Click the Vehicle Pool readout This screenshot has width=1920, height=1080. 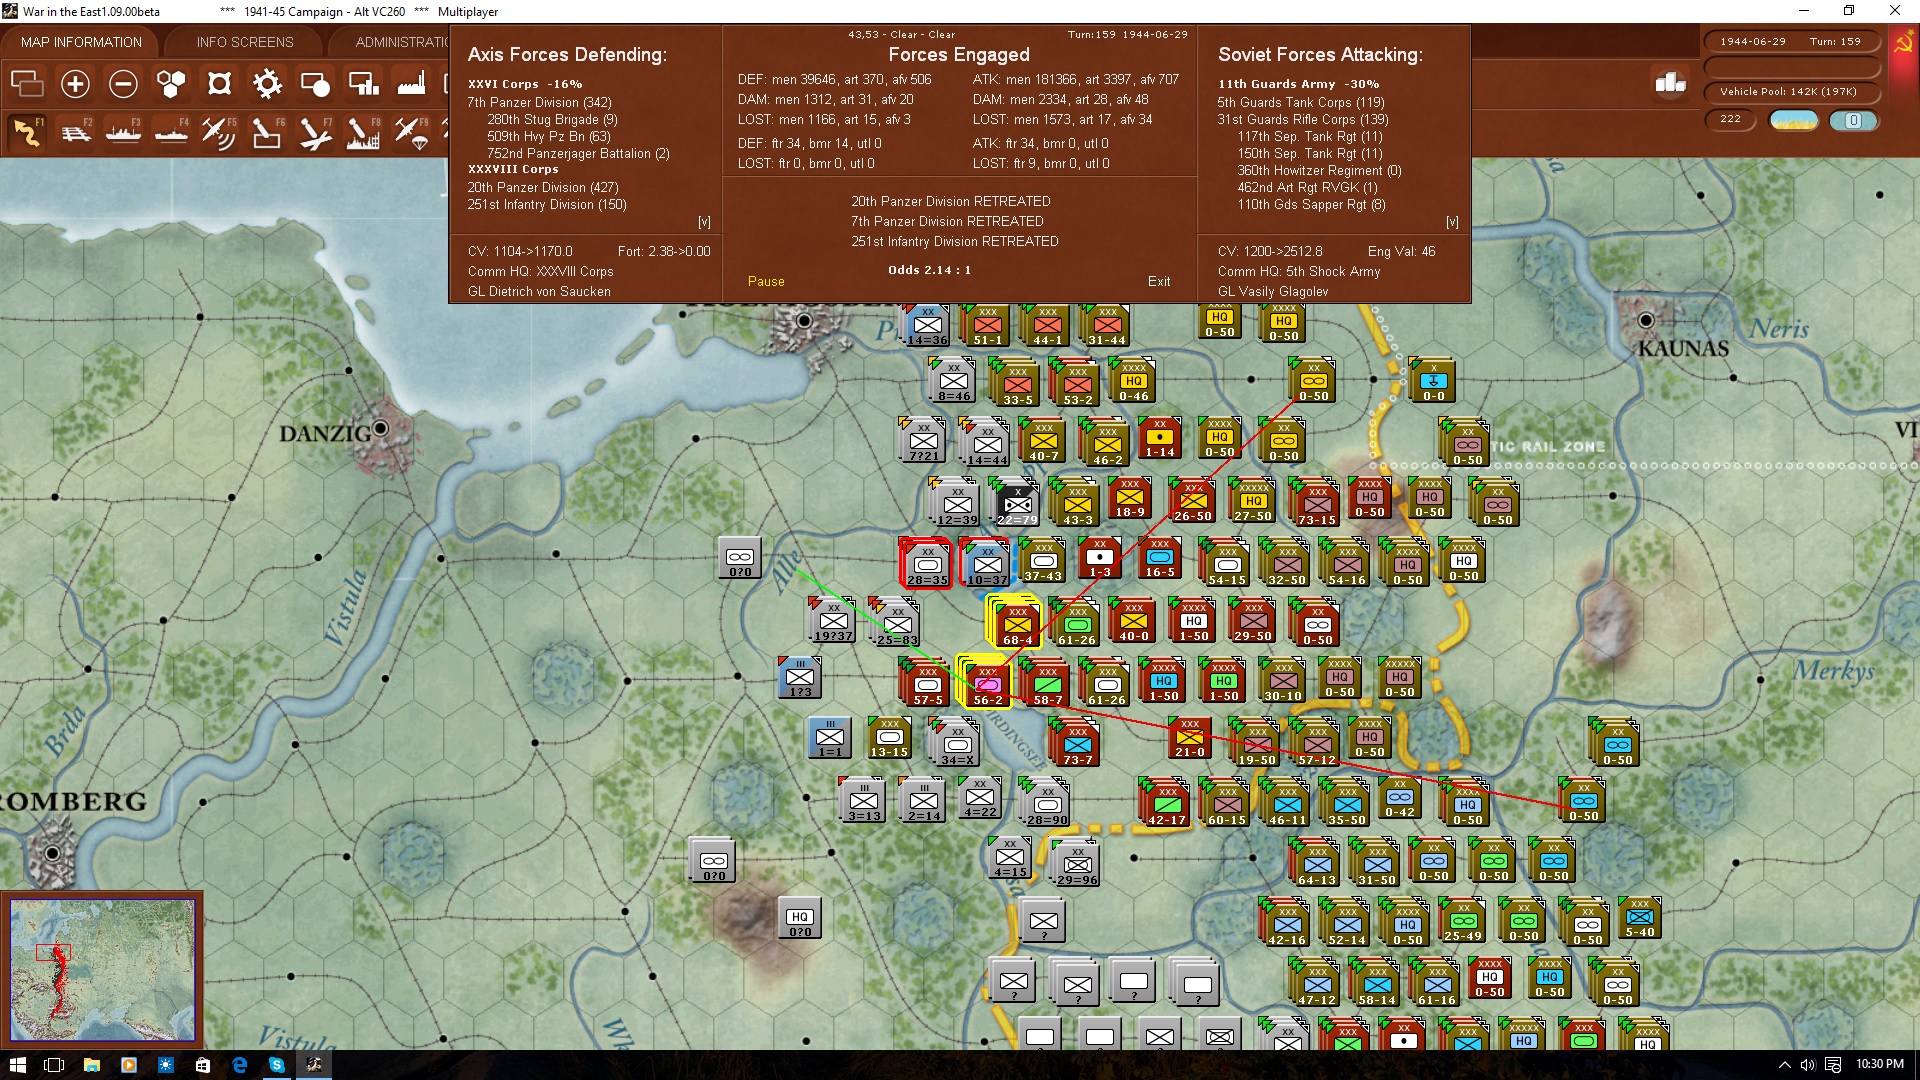point(1790,92)
